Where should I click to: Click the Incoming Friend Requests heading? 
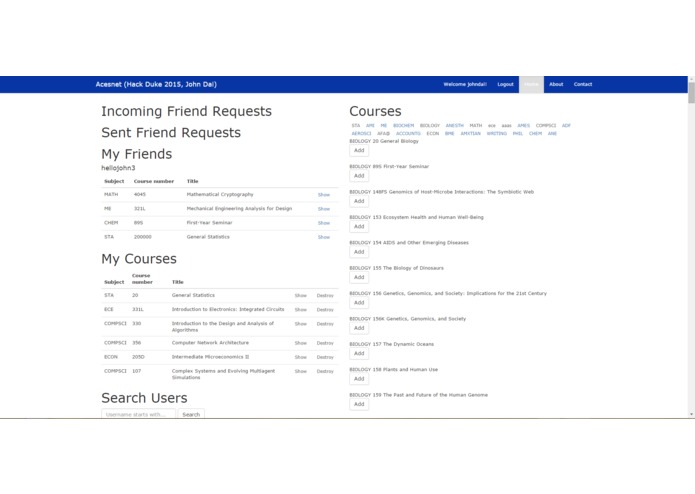[186, 111]
